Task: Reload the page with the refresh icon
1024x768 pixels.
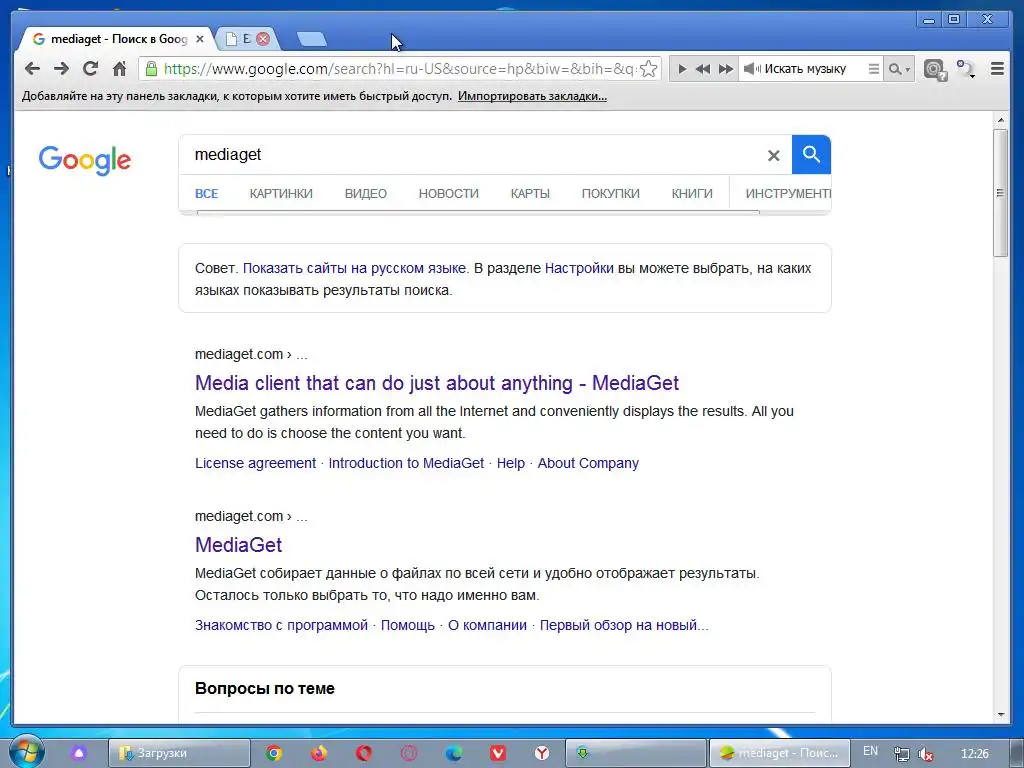Action: 90,68
